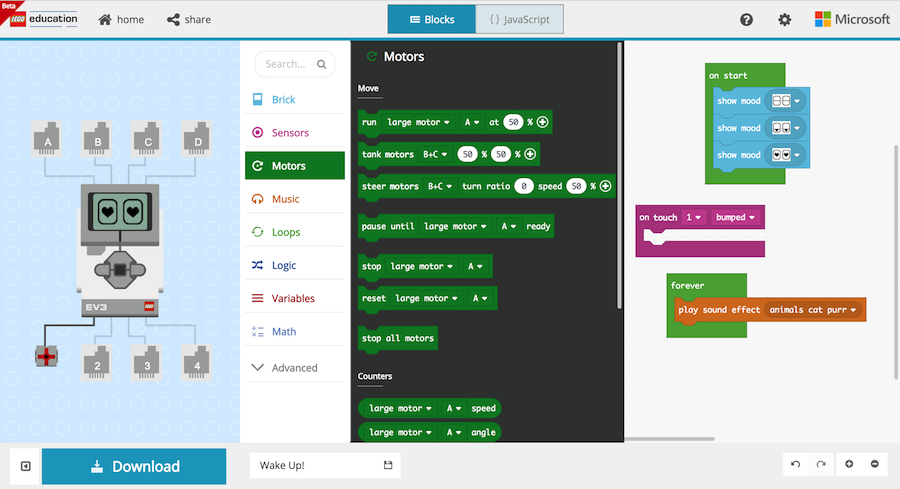Zoom out of the workspace
The width and height of the screenshot is (900, 489).
[874, 464]
